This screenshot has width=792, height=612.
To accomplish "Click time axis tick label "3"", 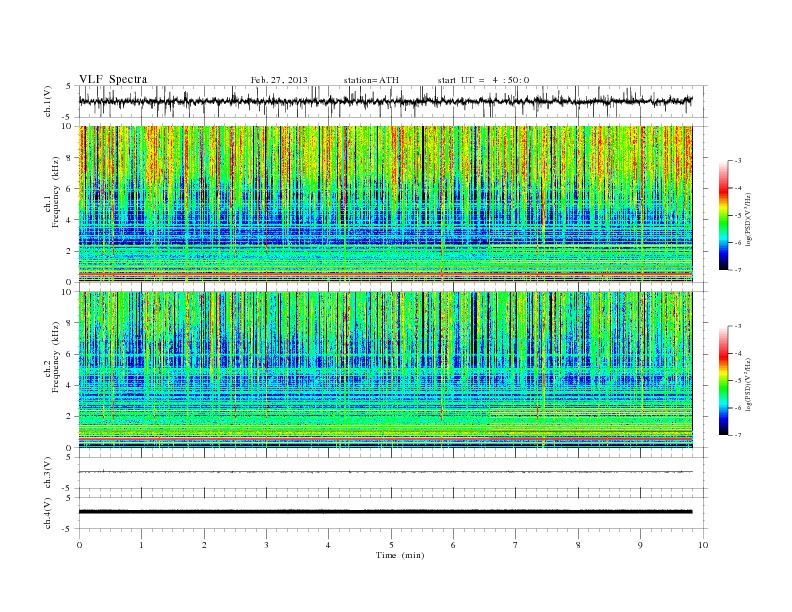I will 266,545.
